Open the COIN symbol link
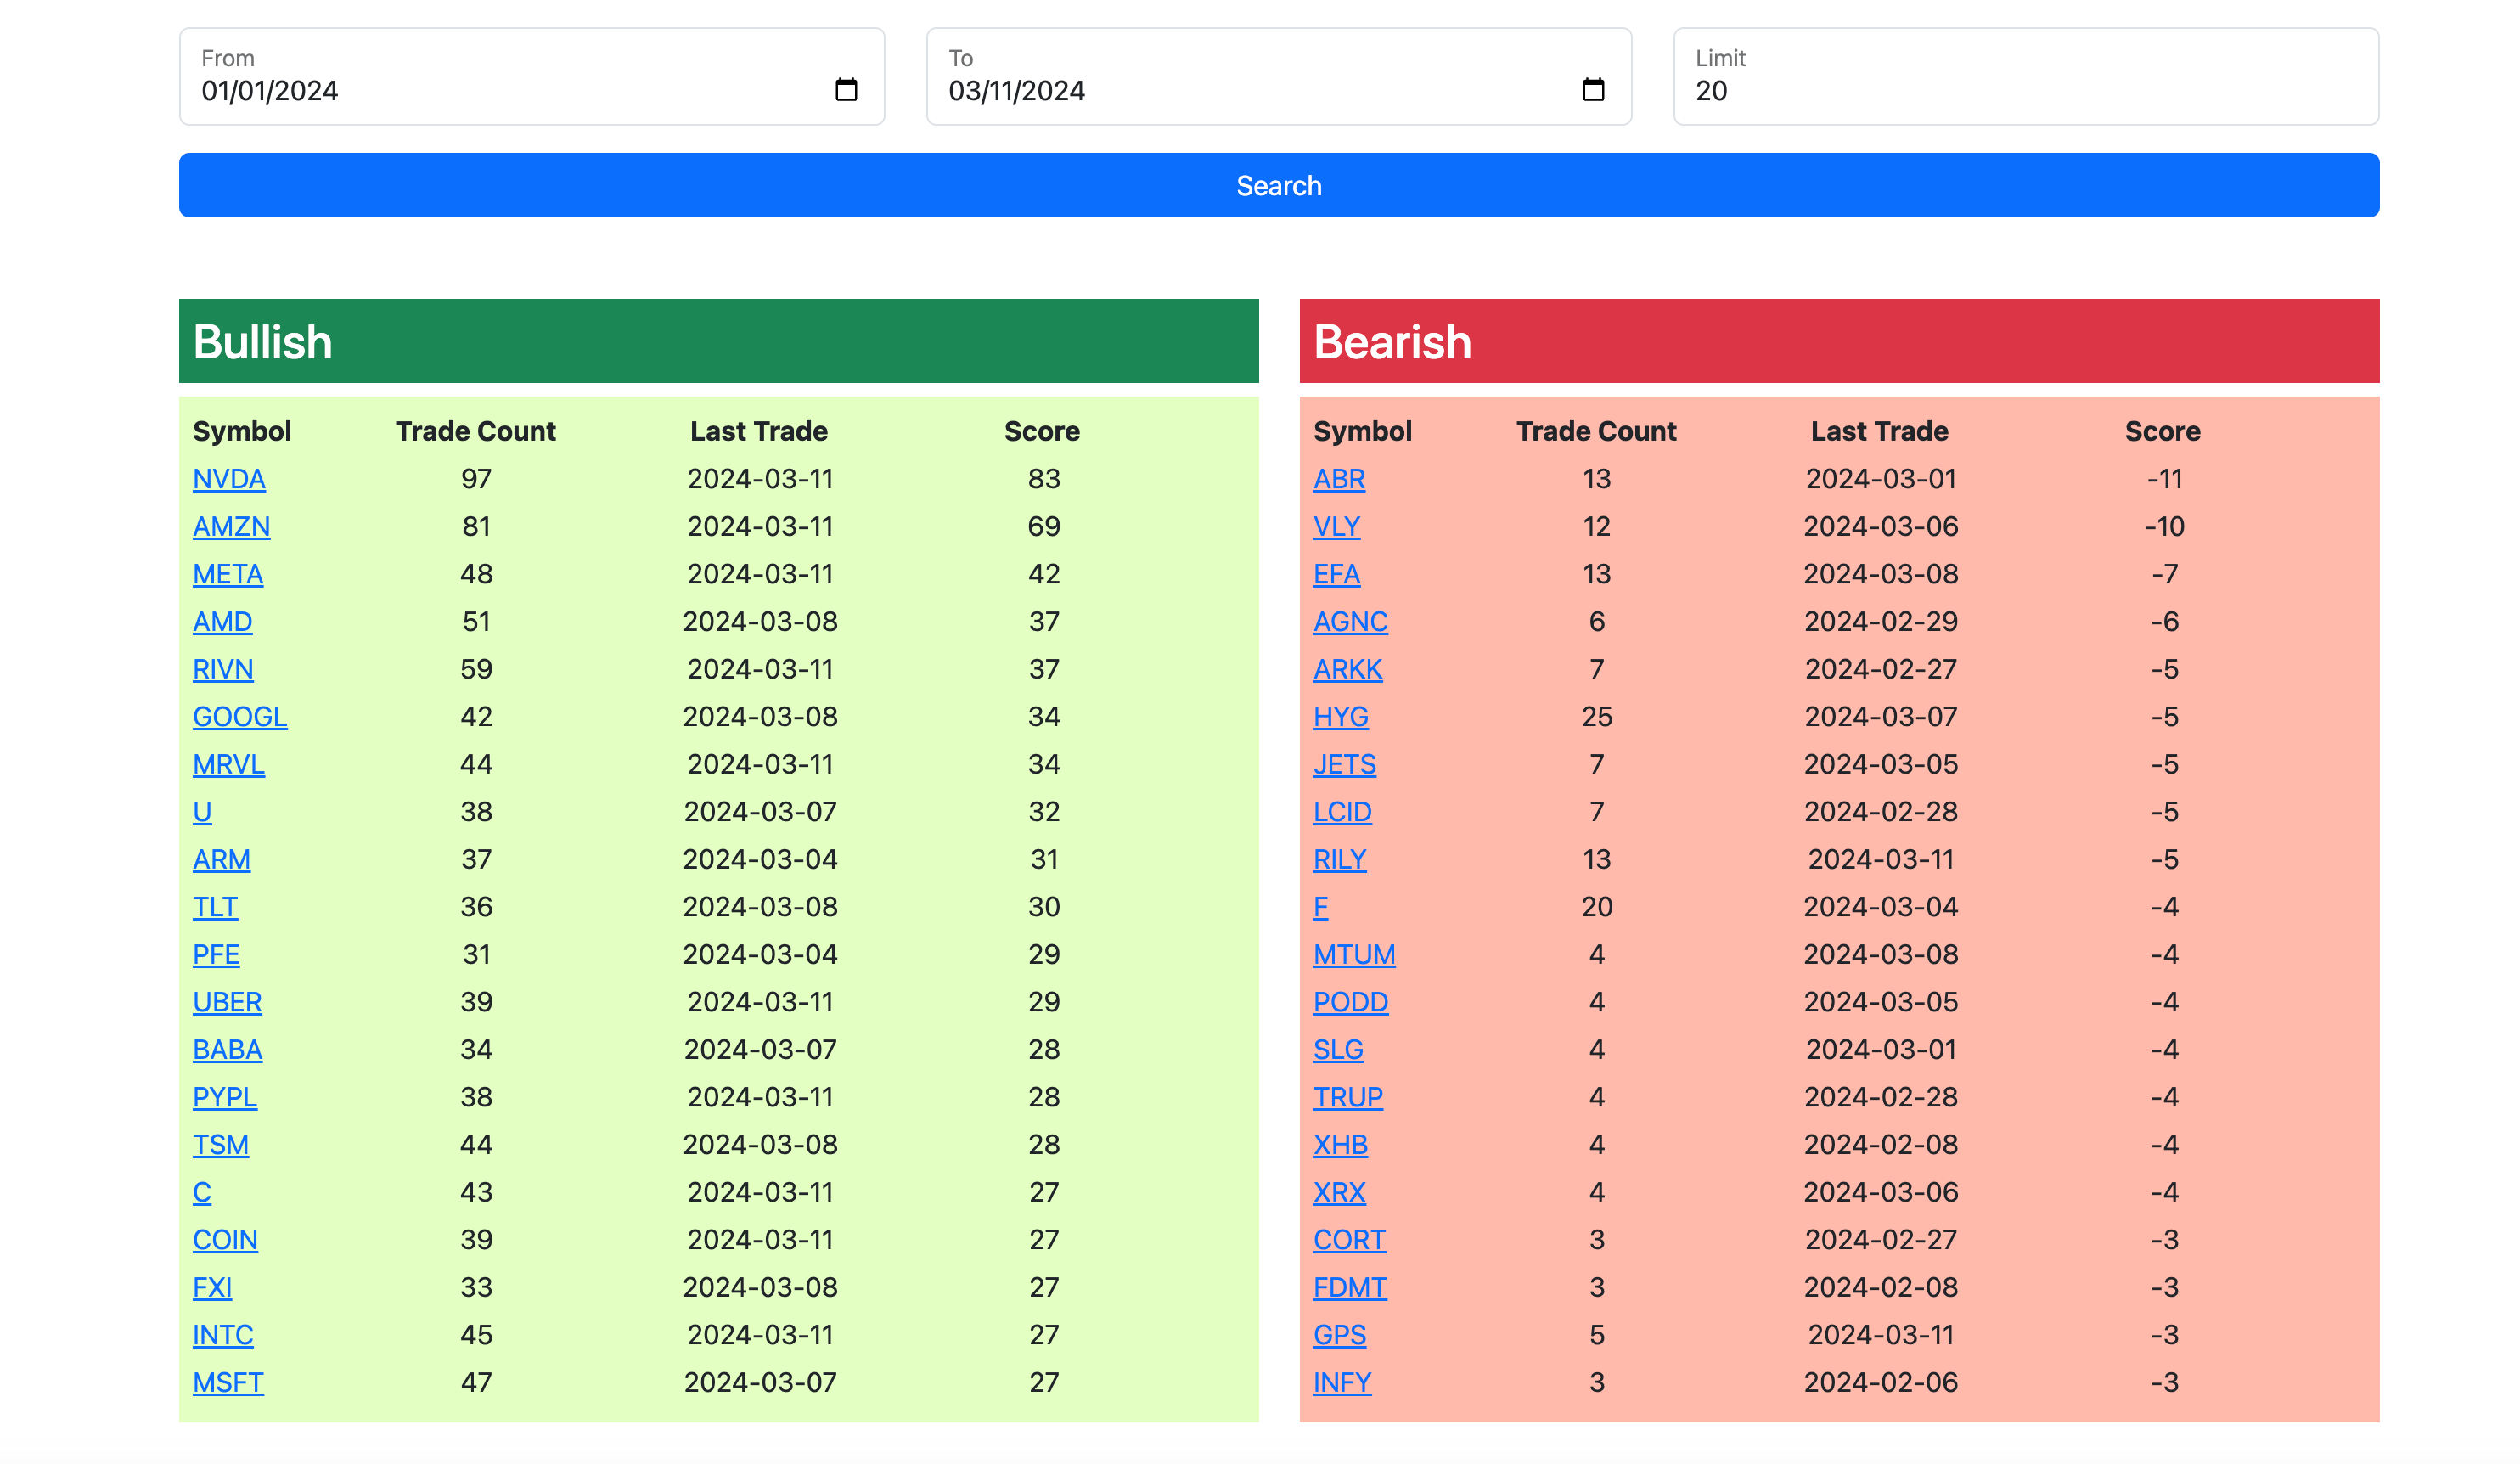Screen dimensions: 2520x1464 pyautogui.click(x=225, y=1240)
